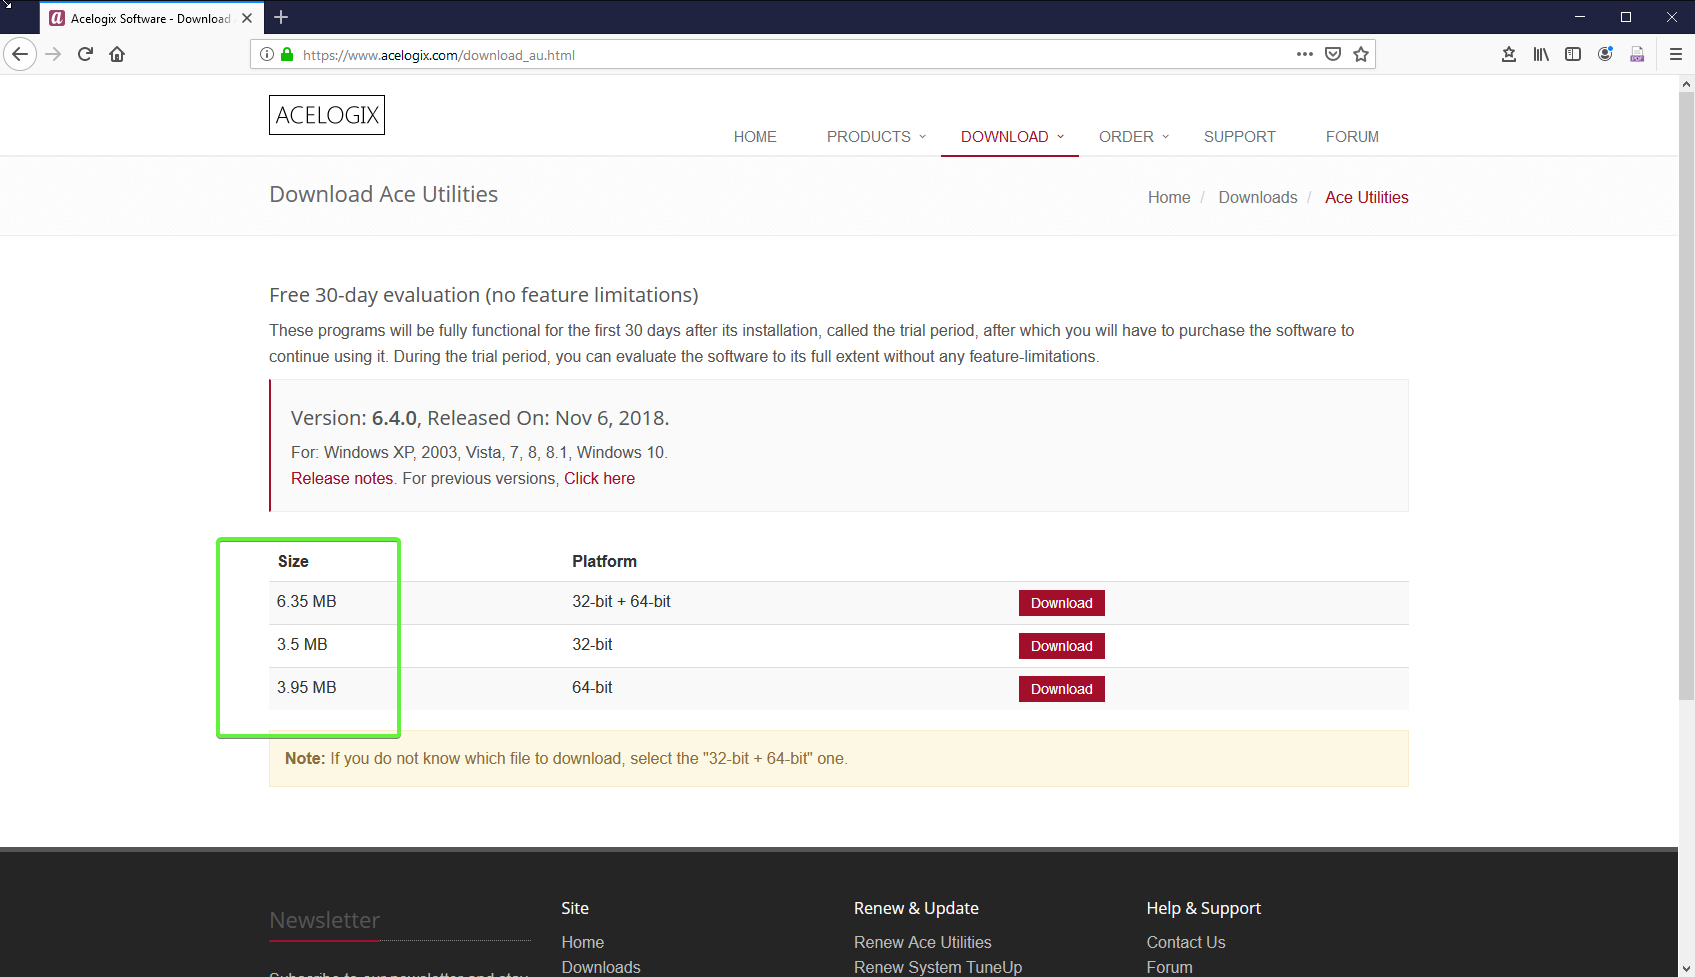The image size is (1695, 977).
Task: Go to the browser home page
Action: coord(117,54)
